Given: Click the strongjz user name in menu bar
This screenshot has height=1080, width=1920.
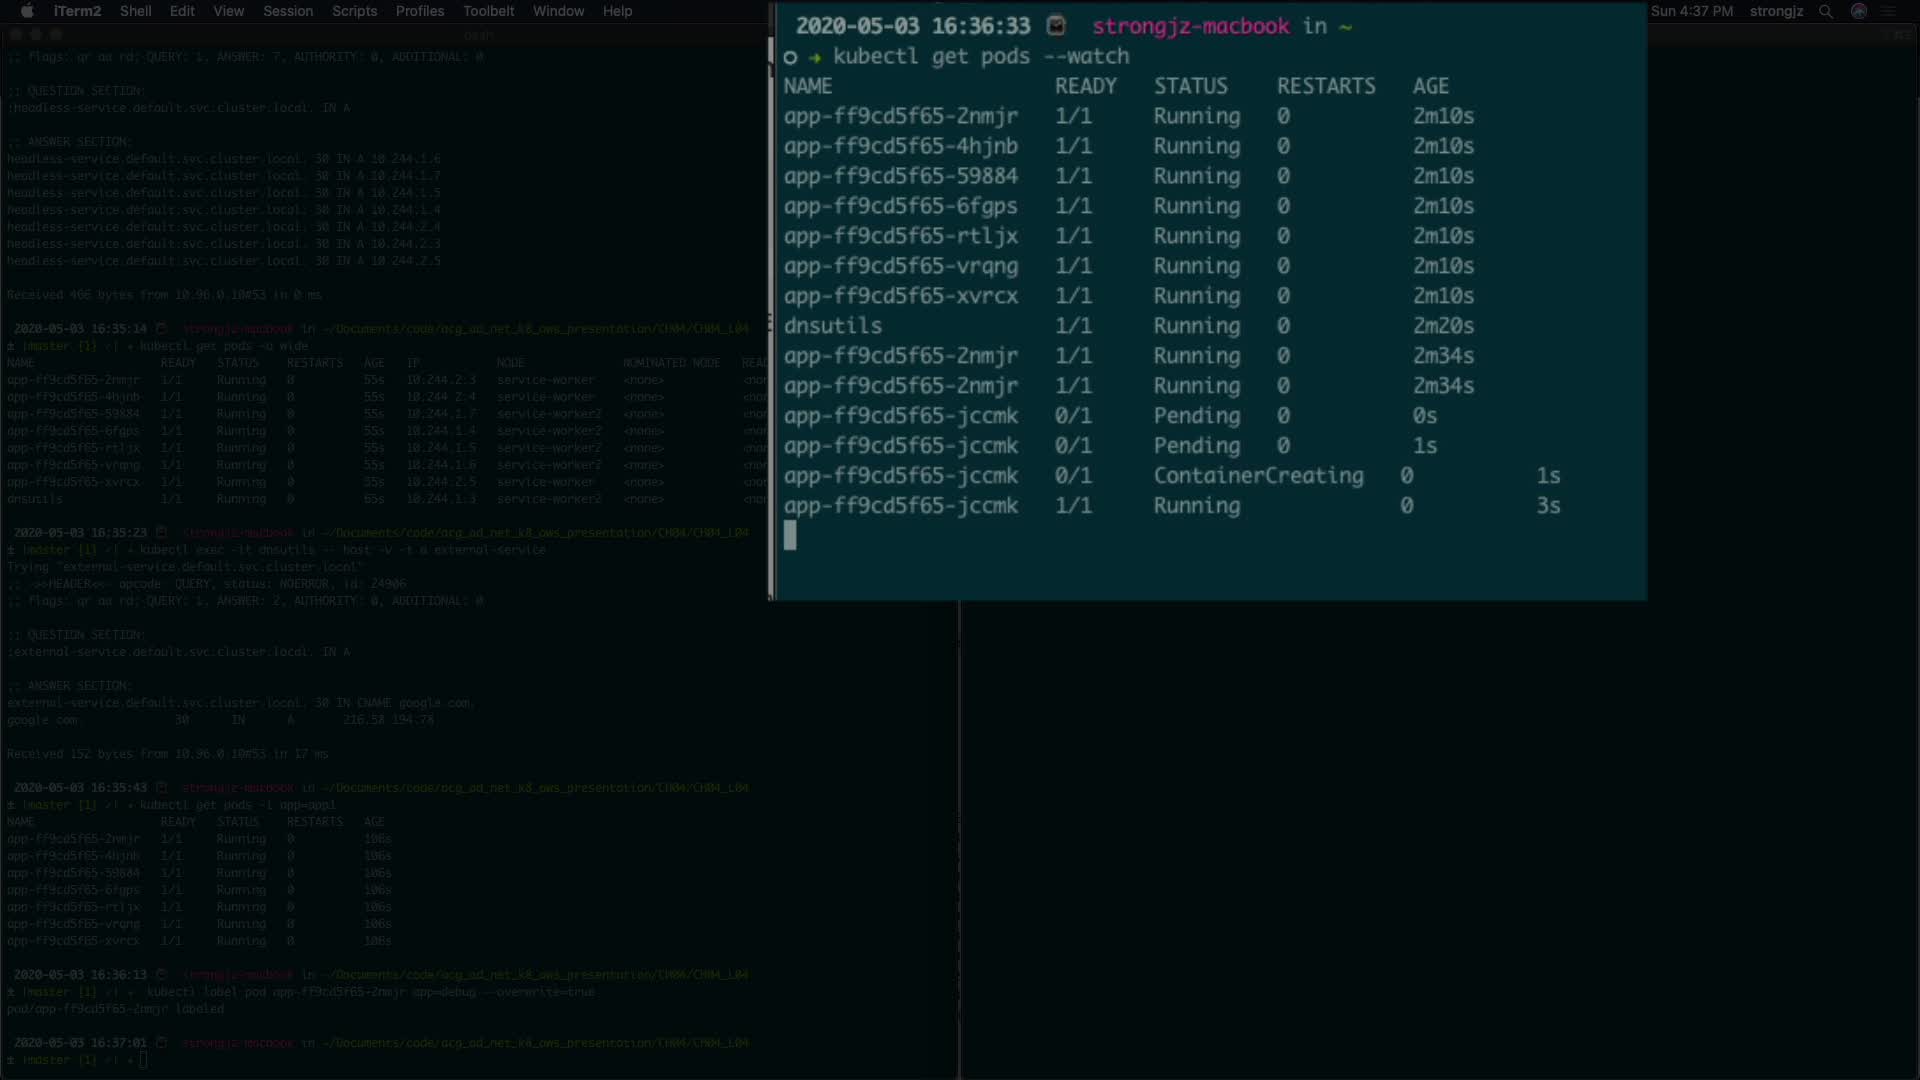Looking at the screenshot, I should 1776,11.
